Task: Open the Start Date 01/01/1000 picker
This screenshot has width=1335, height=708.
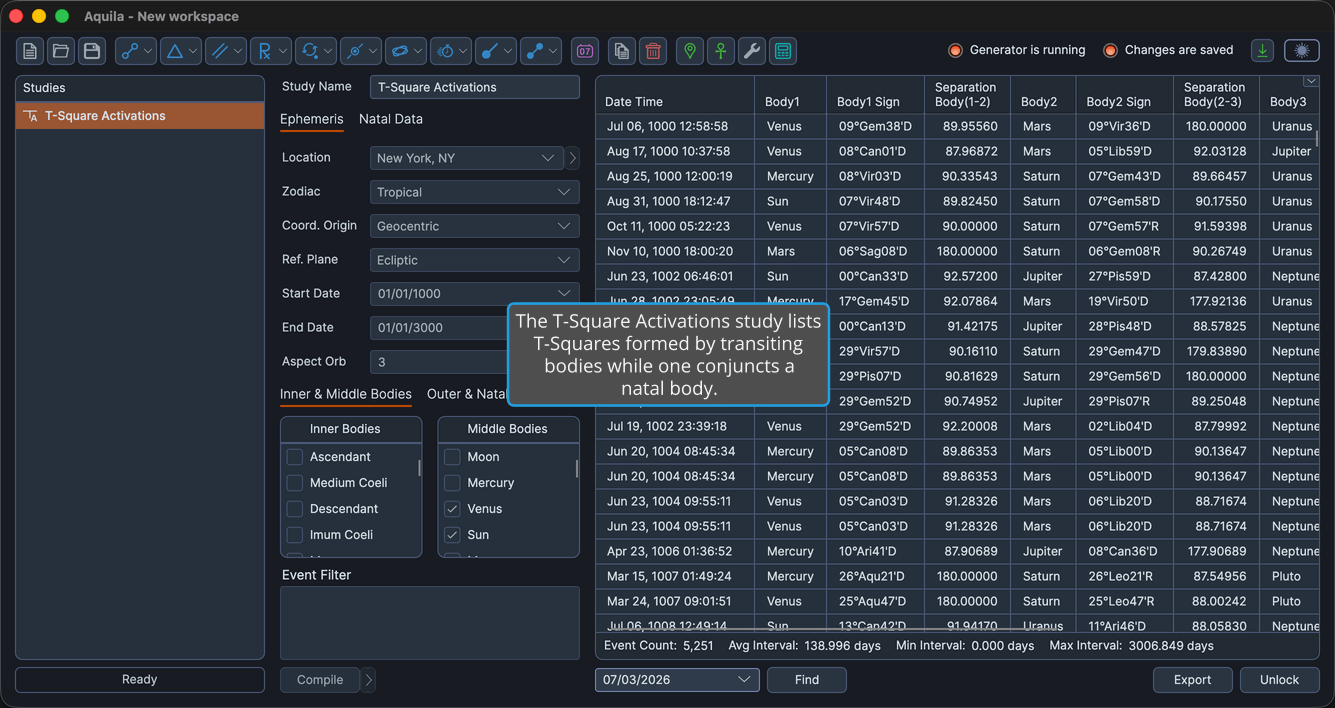Action: pyautogui.click(x=474, y=294)
